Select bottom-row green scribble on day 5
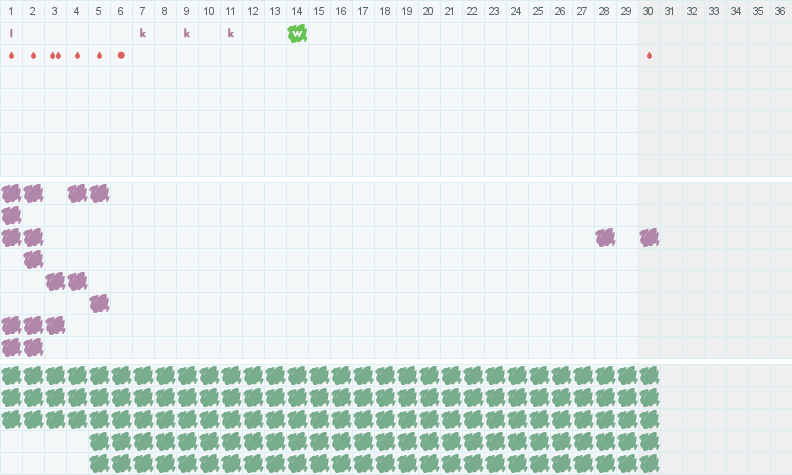The height and width of the screenshot is (475, 792). [x=99, y=463]
